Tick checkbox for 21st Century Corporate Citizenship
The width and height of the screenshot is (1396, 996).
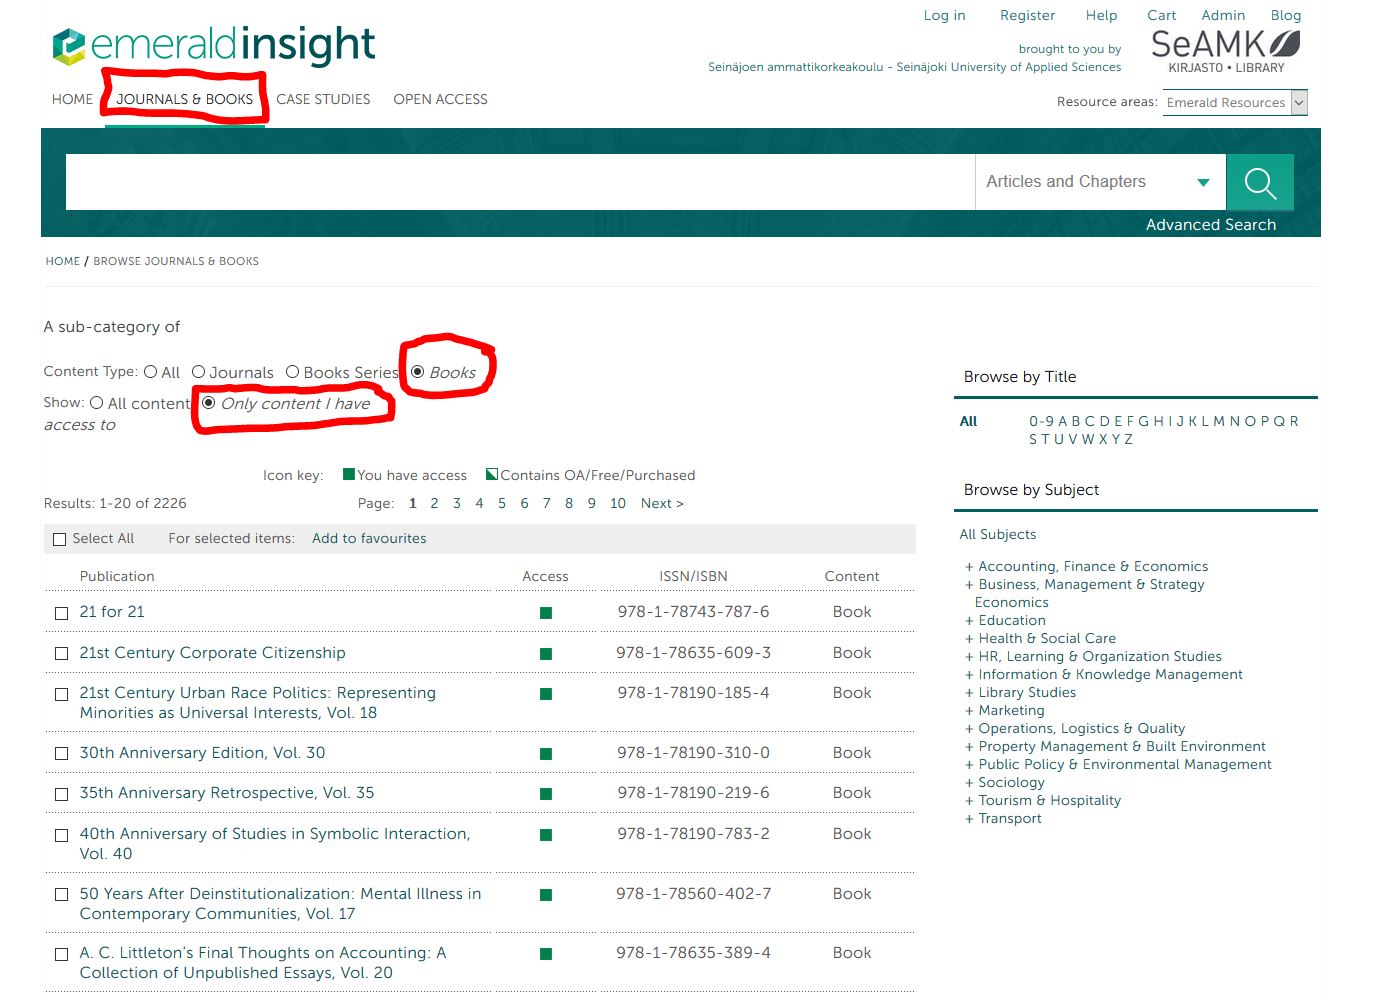tap(61, 654)
